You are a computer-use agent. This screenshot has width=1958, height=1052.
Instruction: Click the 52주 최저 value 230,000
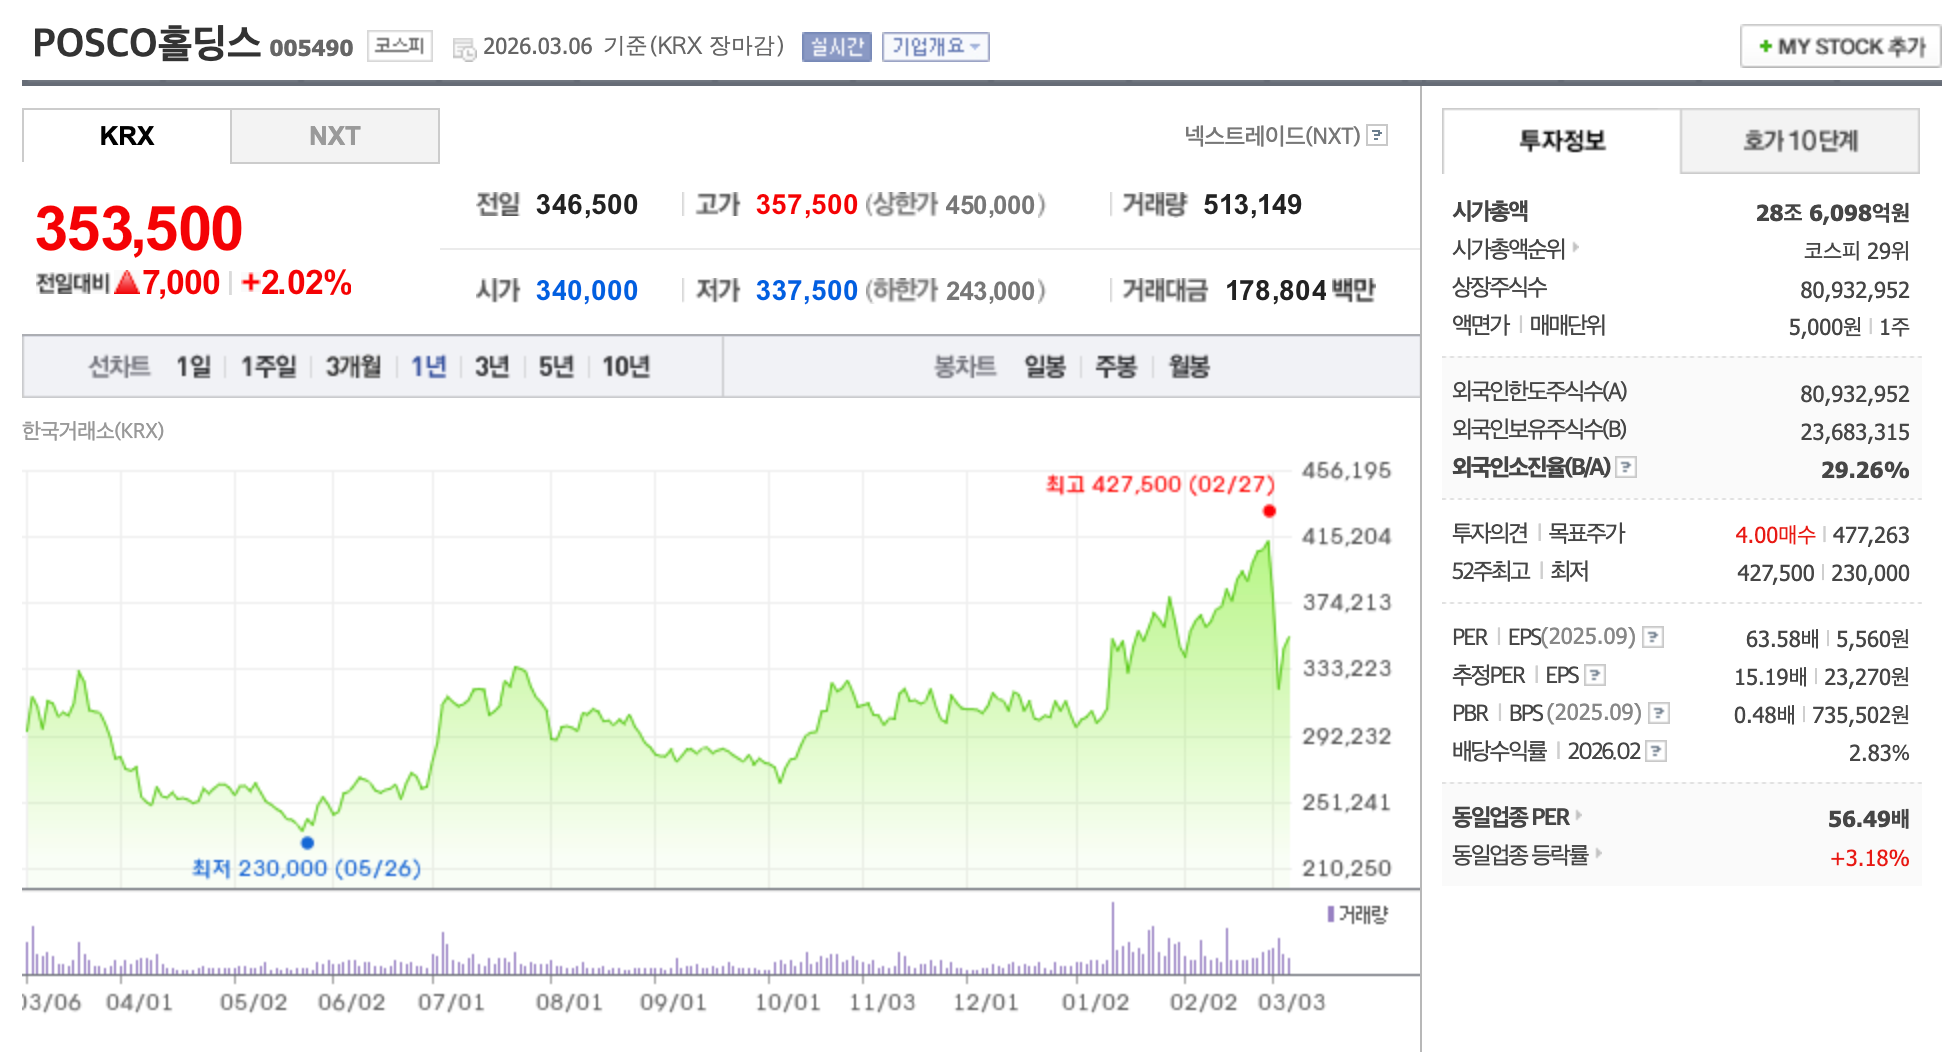1870,573
